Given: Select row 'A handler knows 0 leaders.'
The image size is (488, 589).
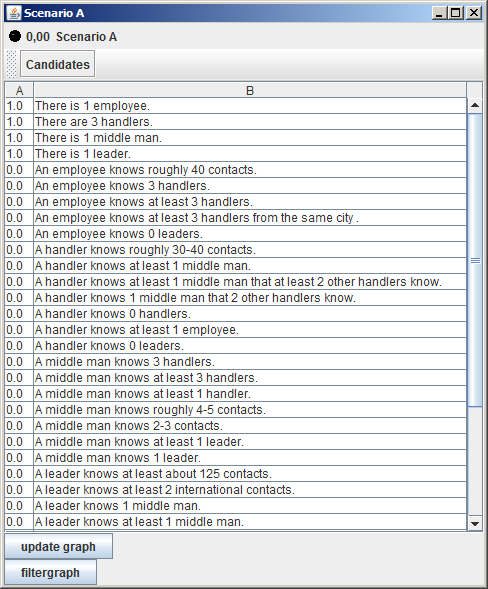Looking at the screenshot, I should [236, 346].
